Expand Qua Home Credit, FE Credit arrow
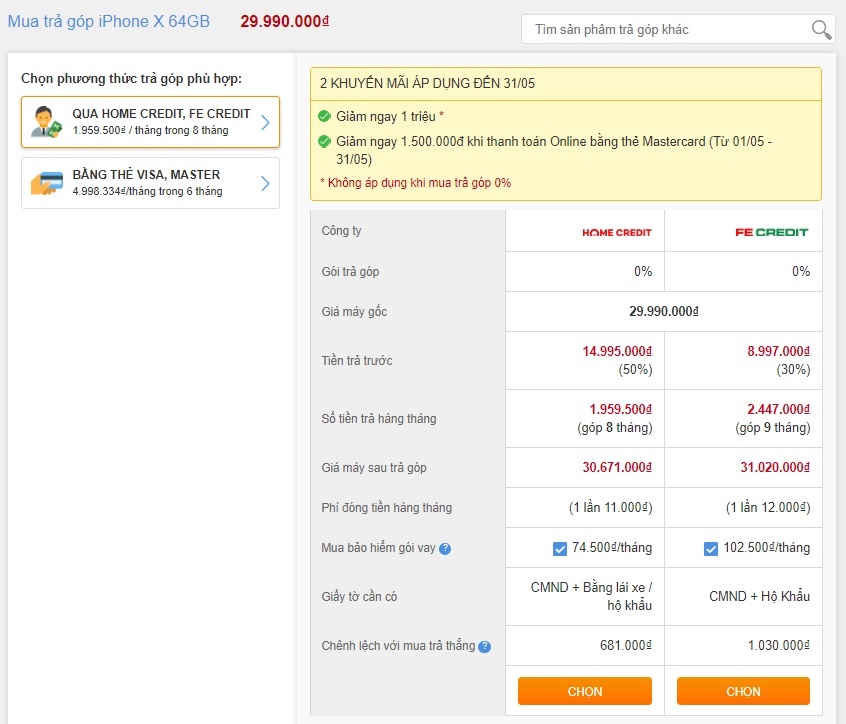 265,123
